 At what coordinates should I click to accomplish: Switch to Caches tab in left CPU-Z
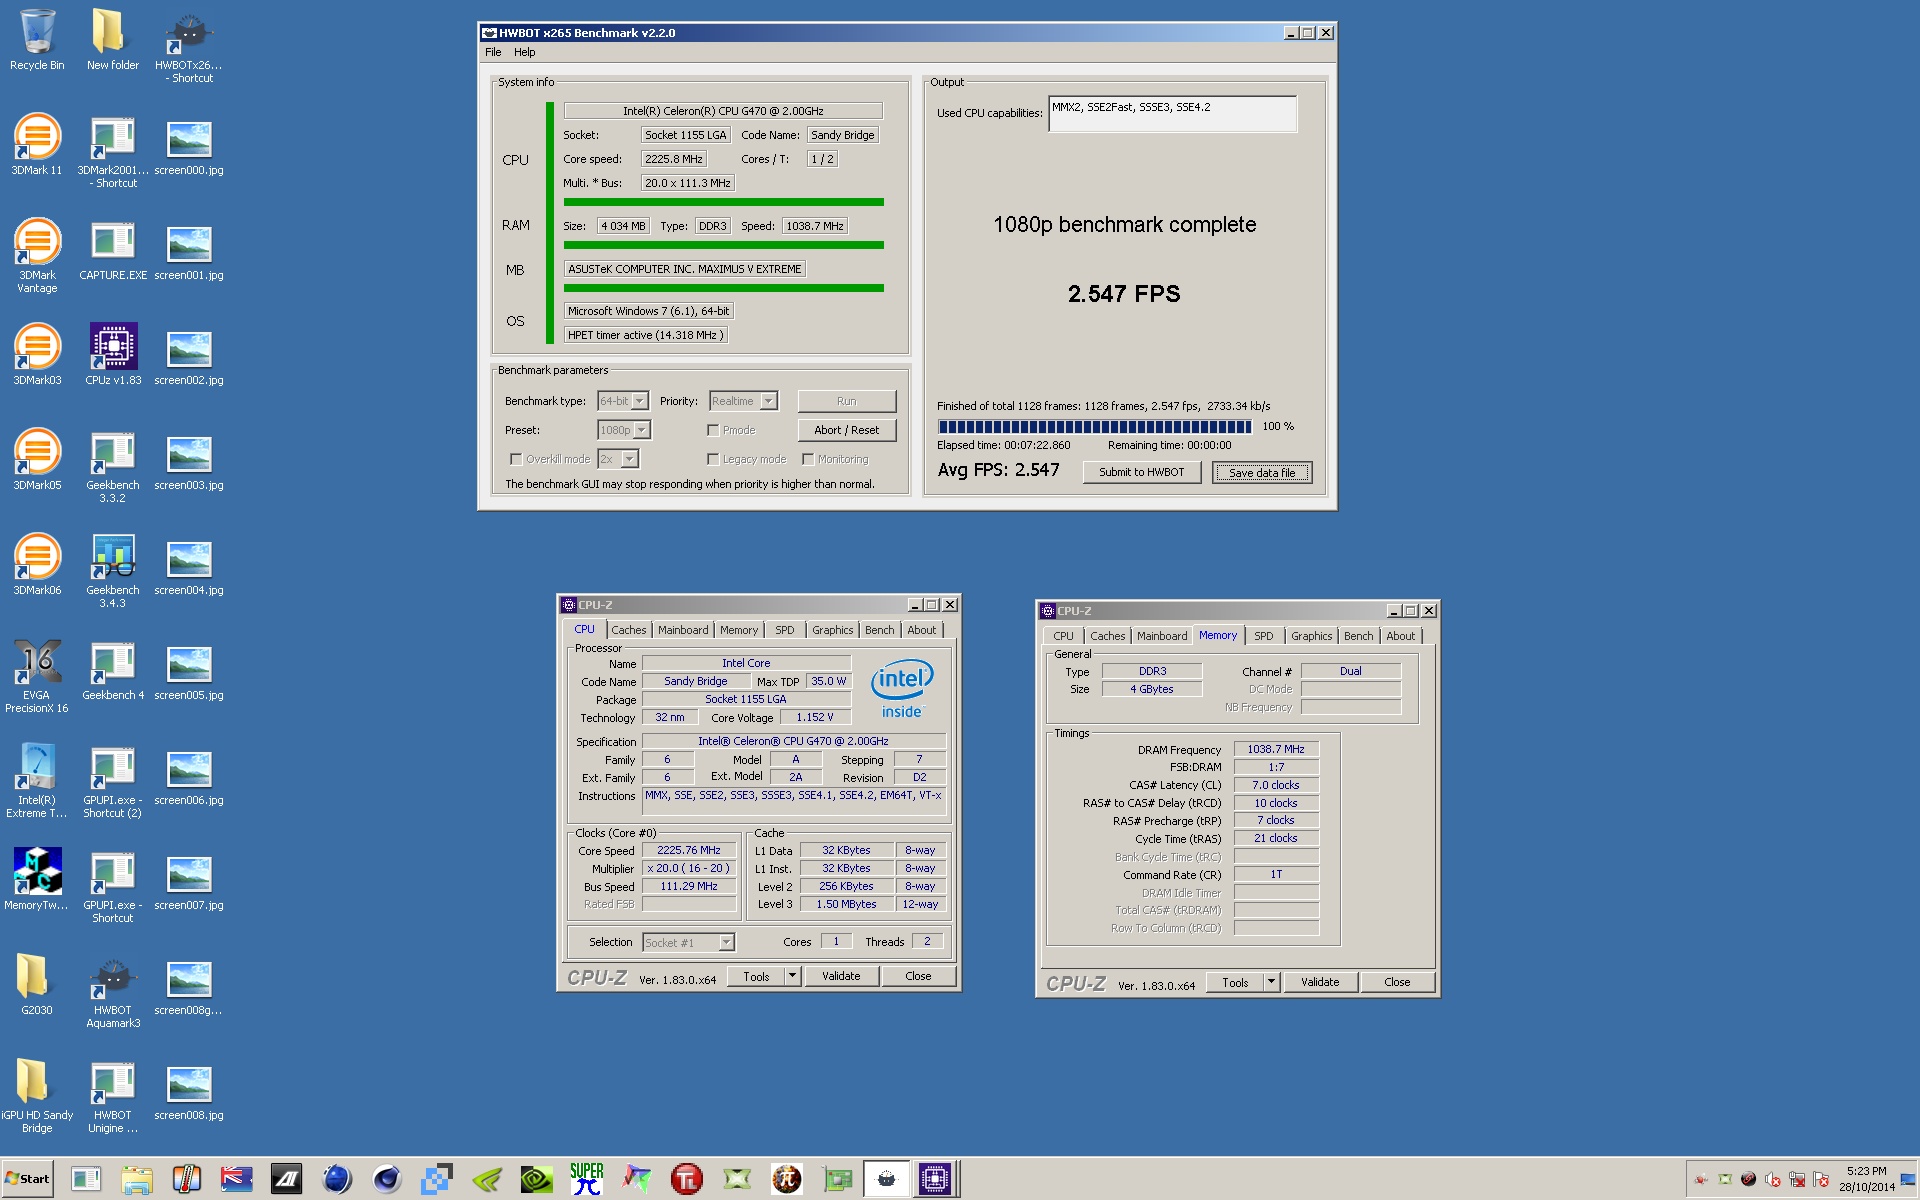[x=629, y=630]
